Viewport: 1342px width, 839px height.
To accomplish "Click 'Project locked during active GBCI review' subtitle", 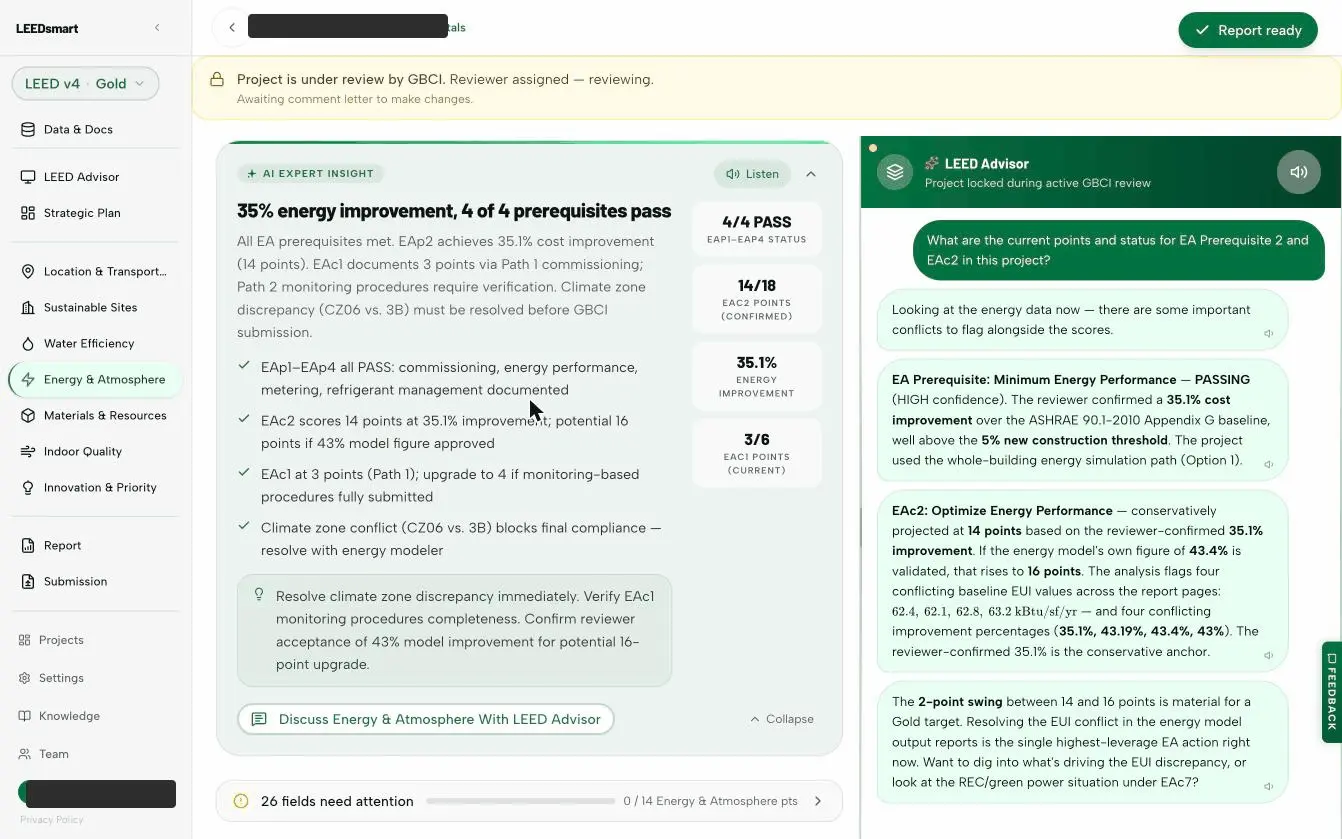I will click(x=1038, y=183).
